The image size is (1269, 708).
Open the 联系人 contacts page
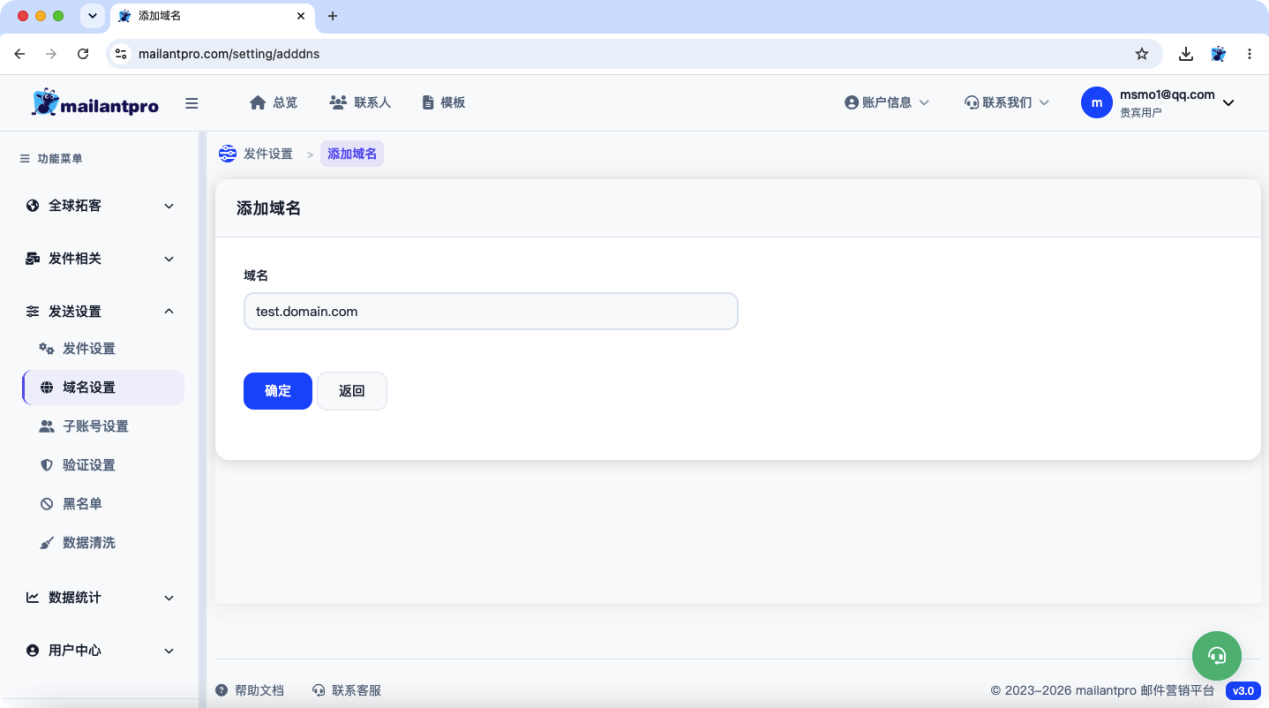pyautogui.click(x=360, y=103)
